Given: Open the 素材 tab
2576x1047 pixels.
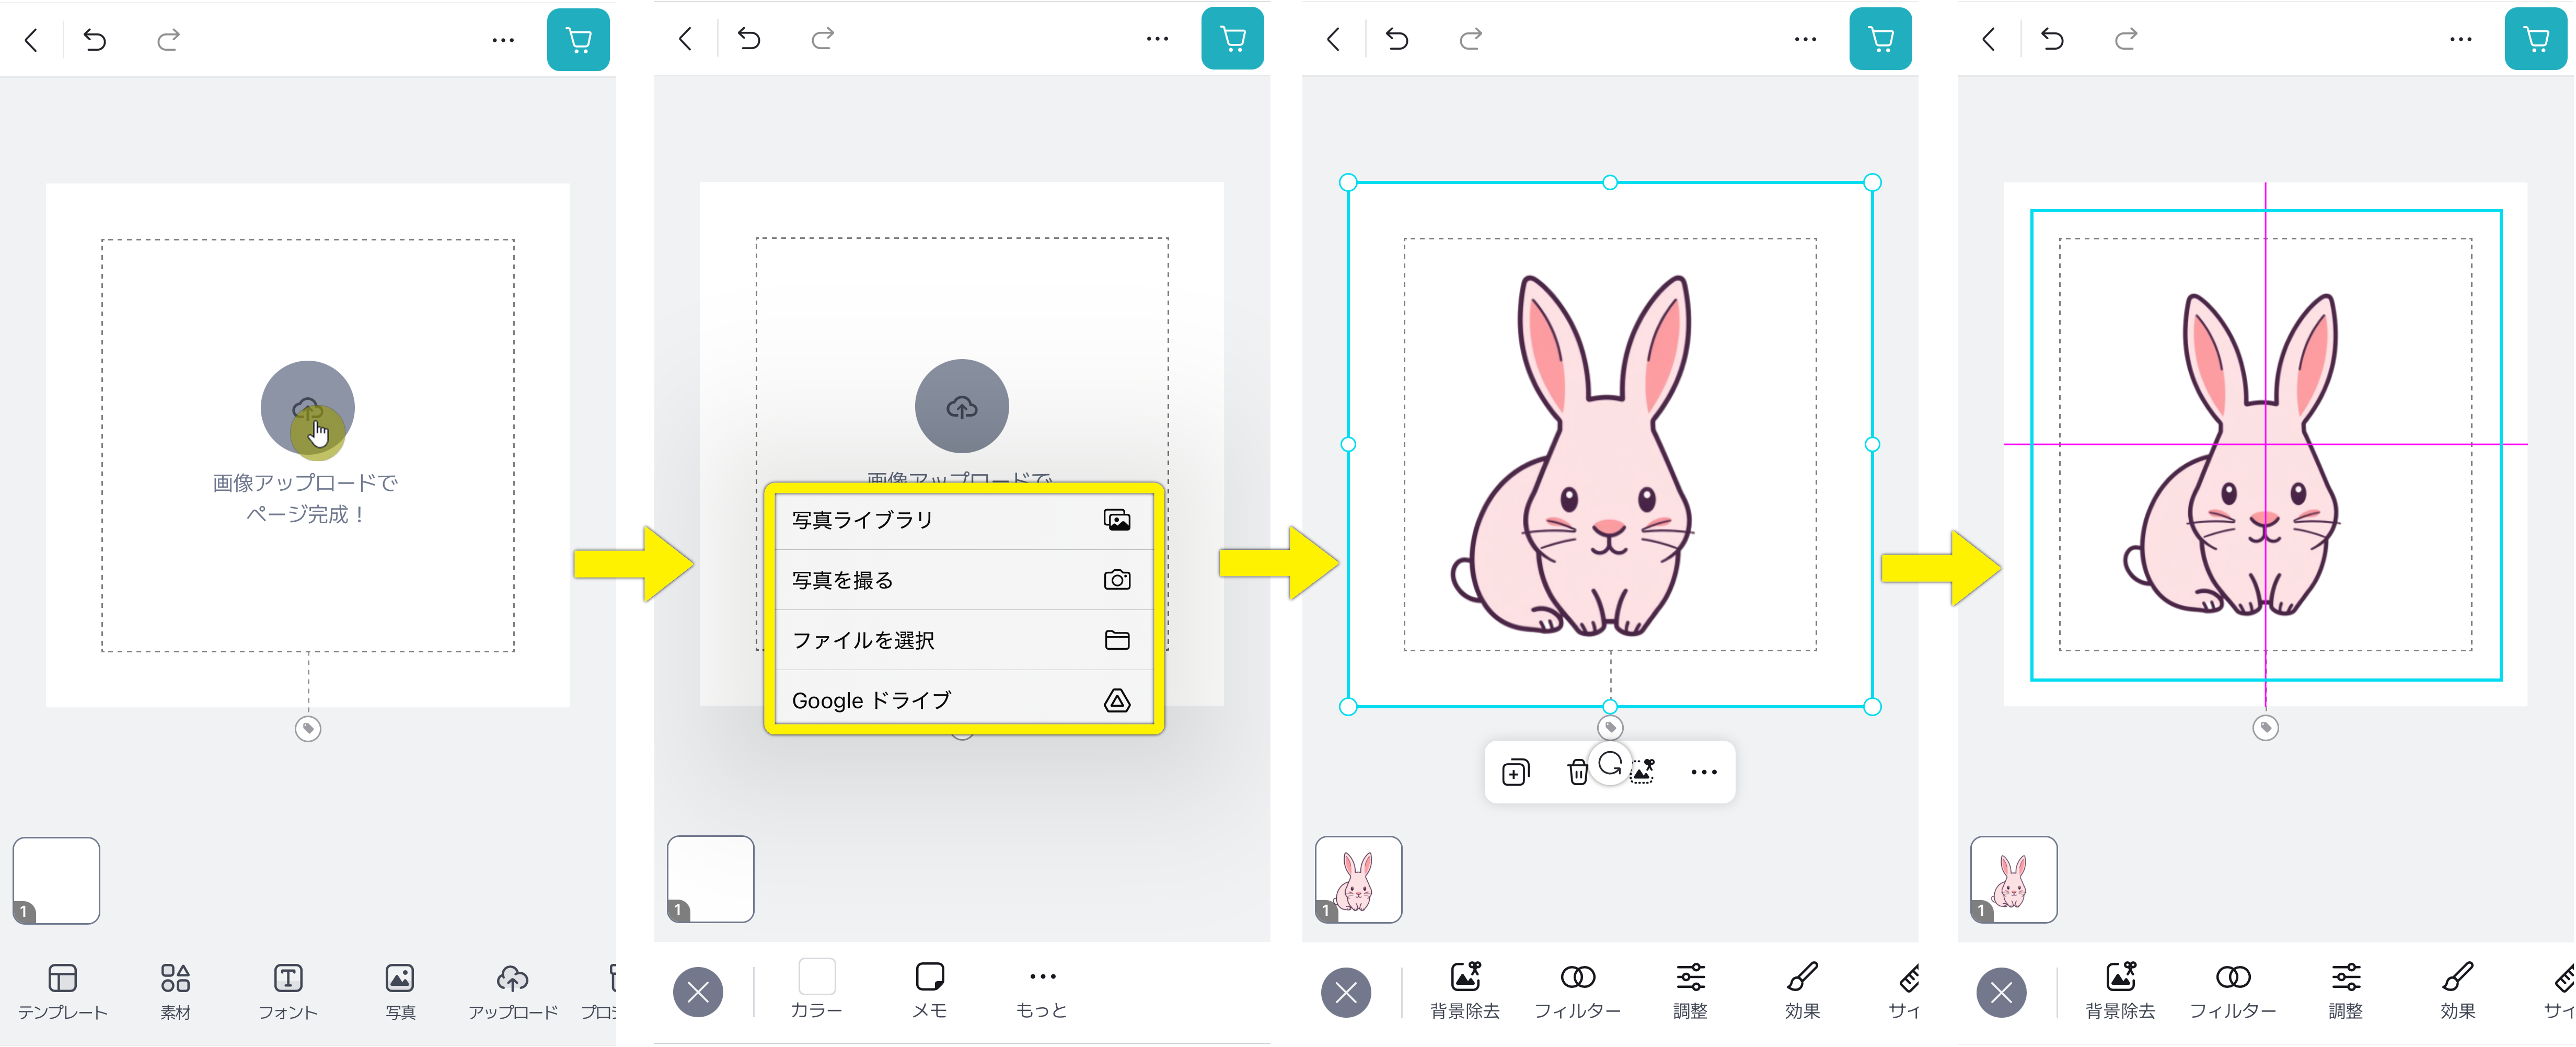Looking at the screenshot, I should 175,991.
